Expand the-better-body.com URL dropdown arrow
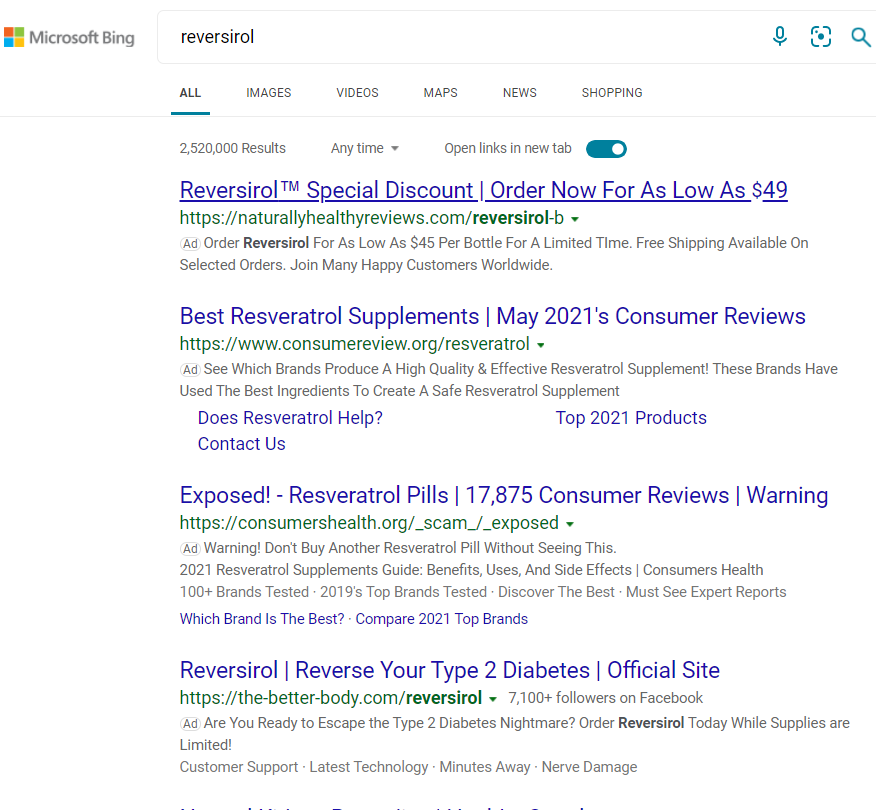Image resolution: width=876 pixels, height=810 pixels. click(493, 699)
